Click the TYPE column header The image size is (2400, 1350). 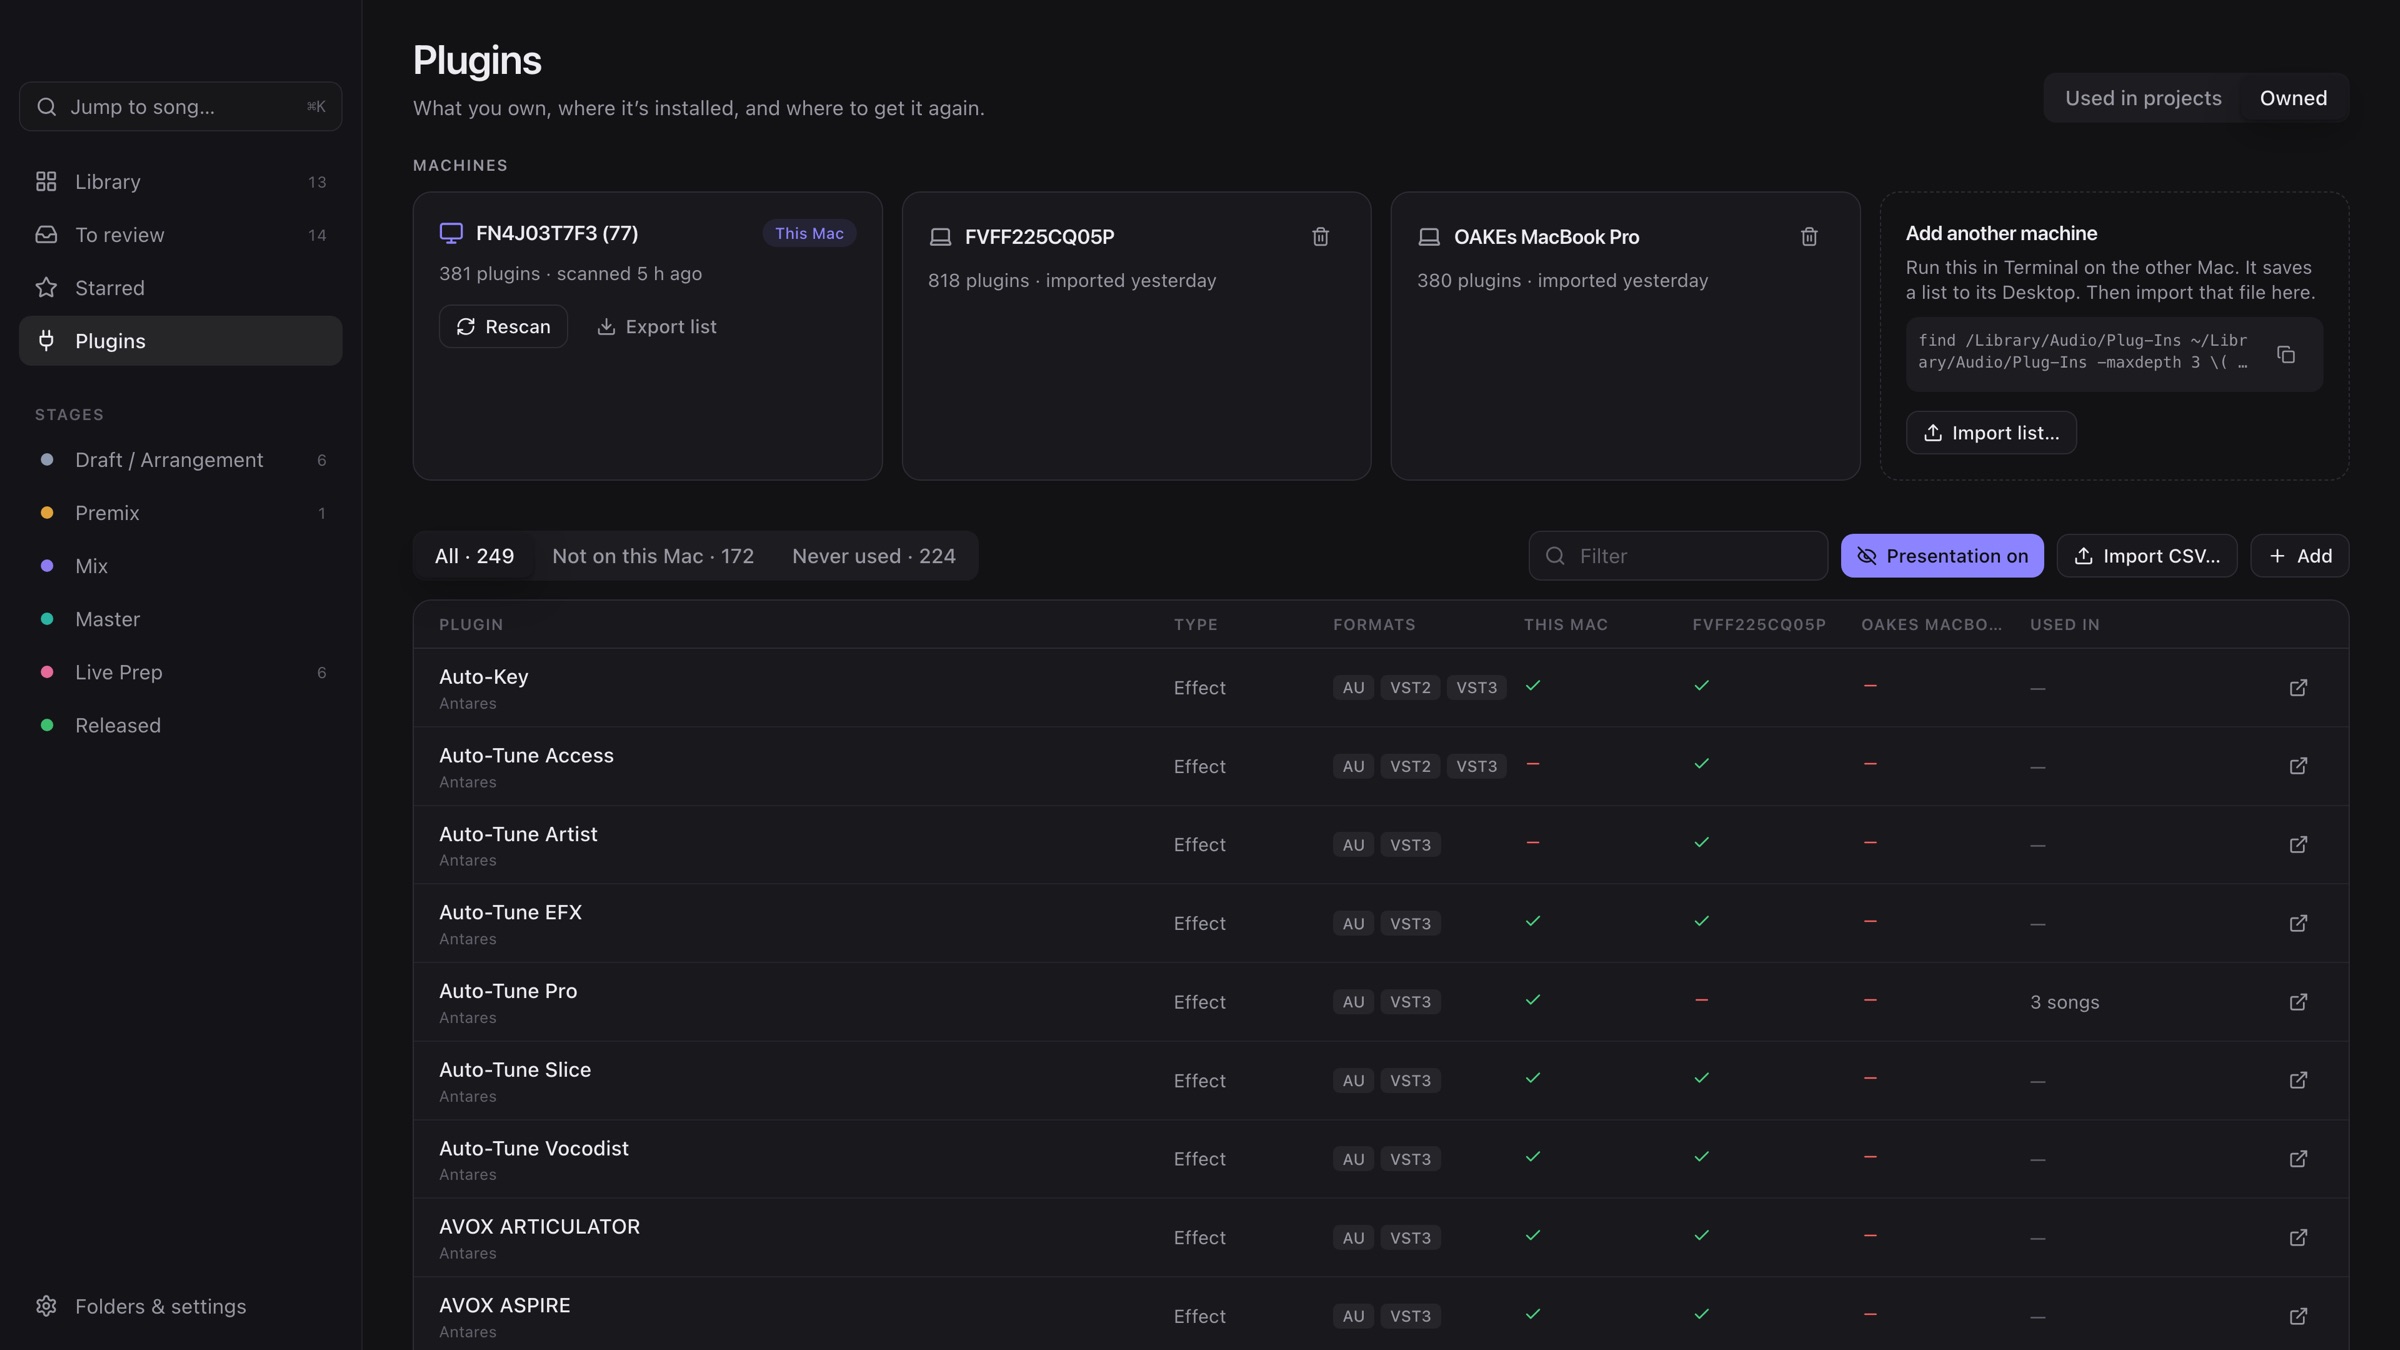pos(1195,625)
